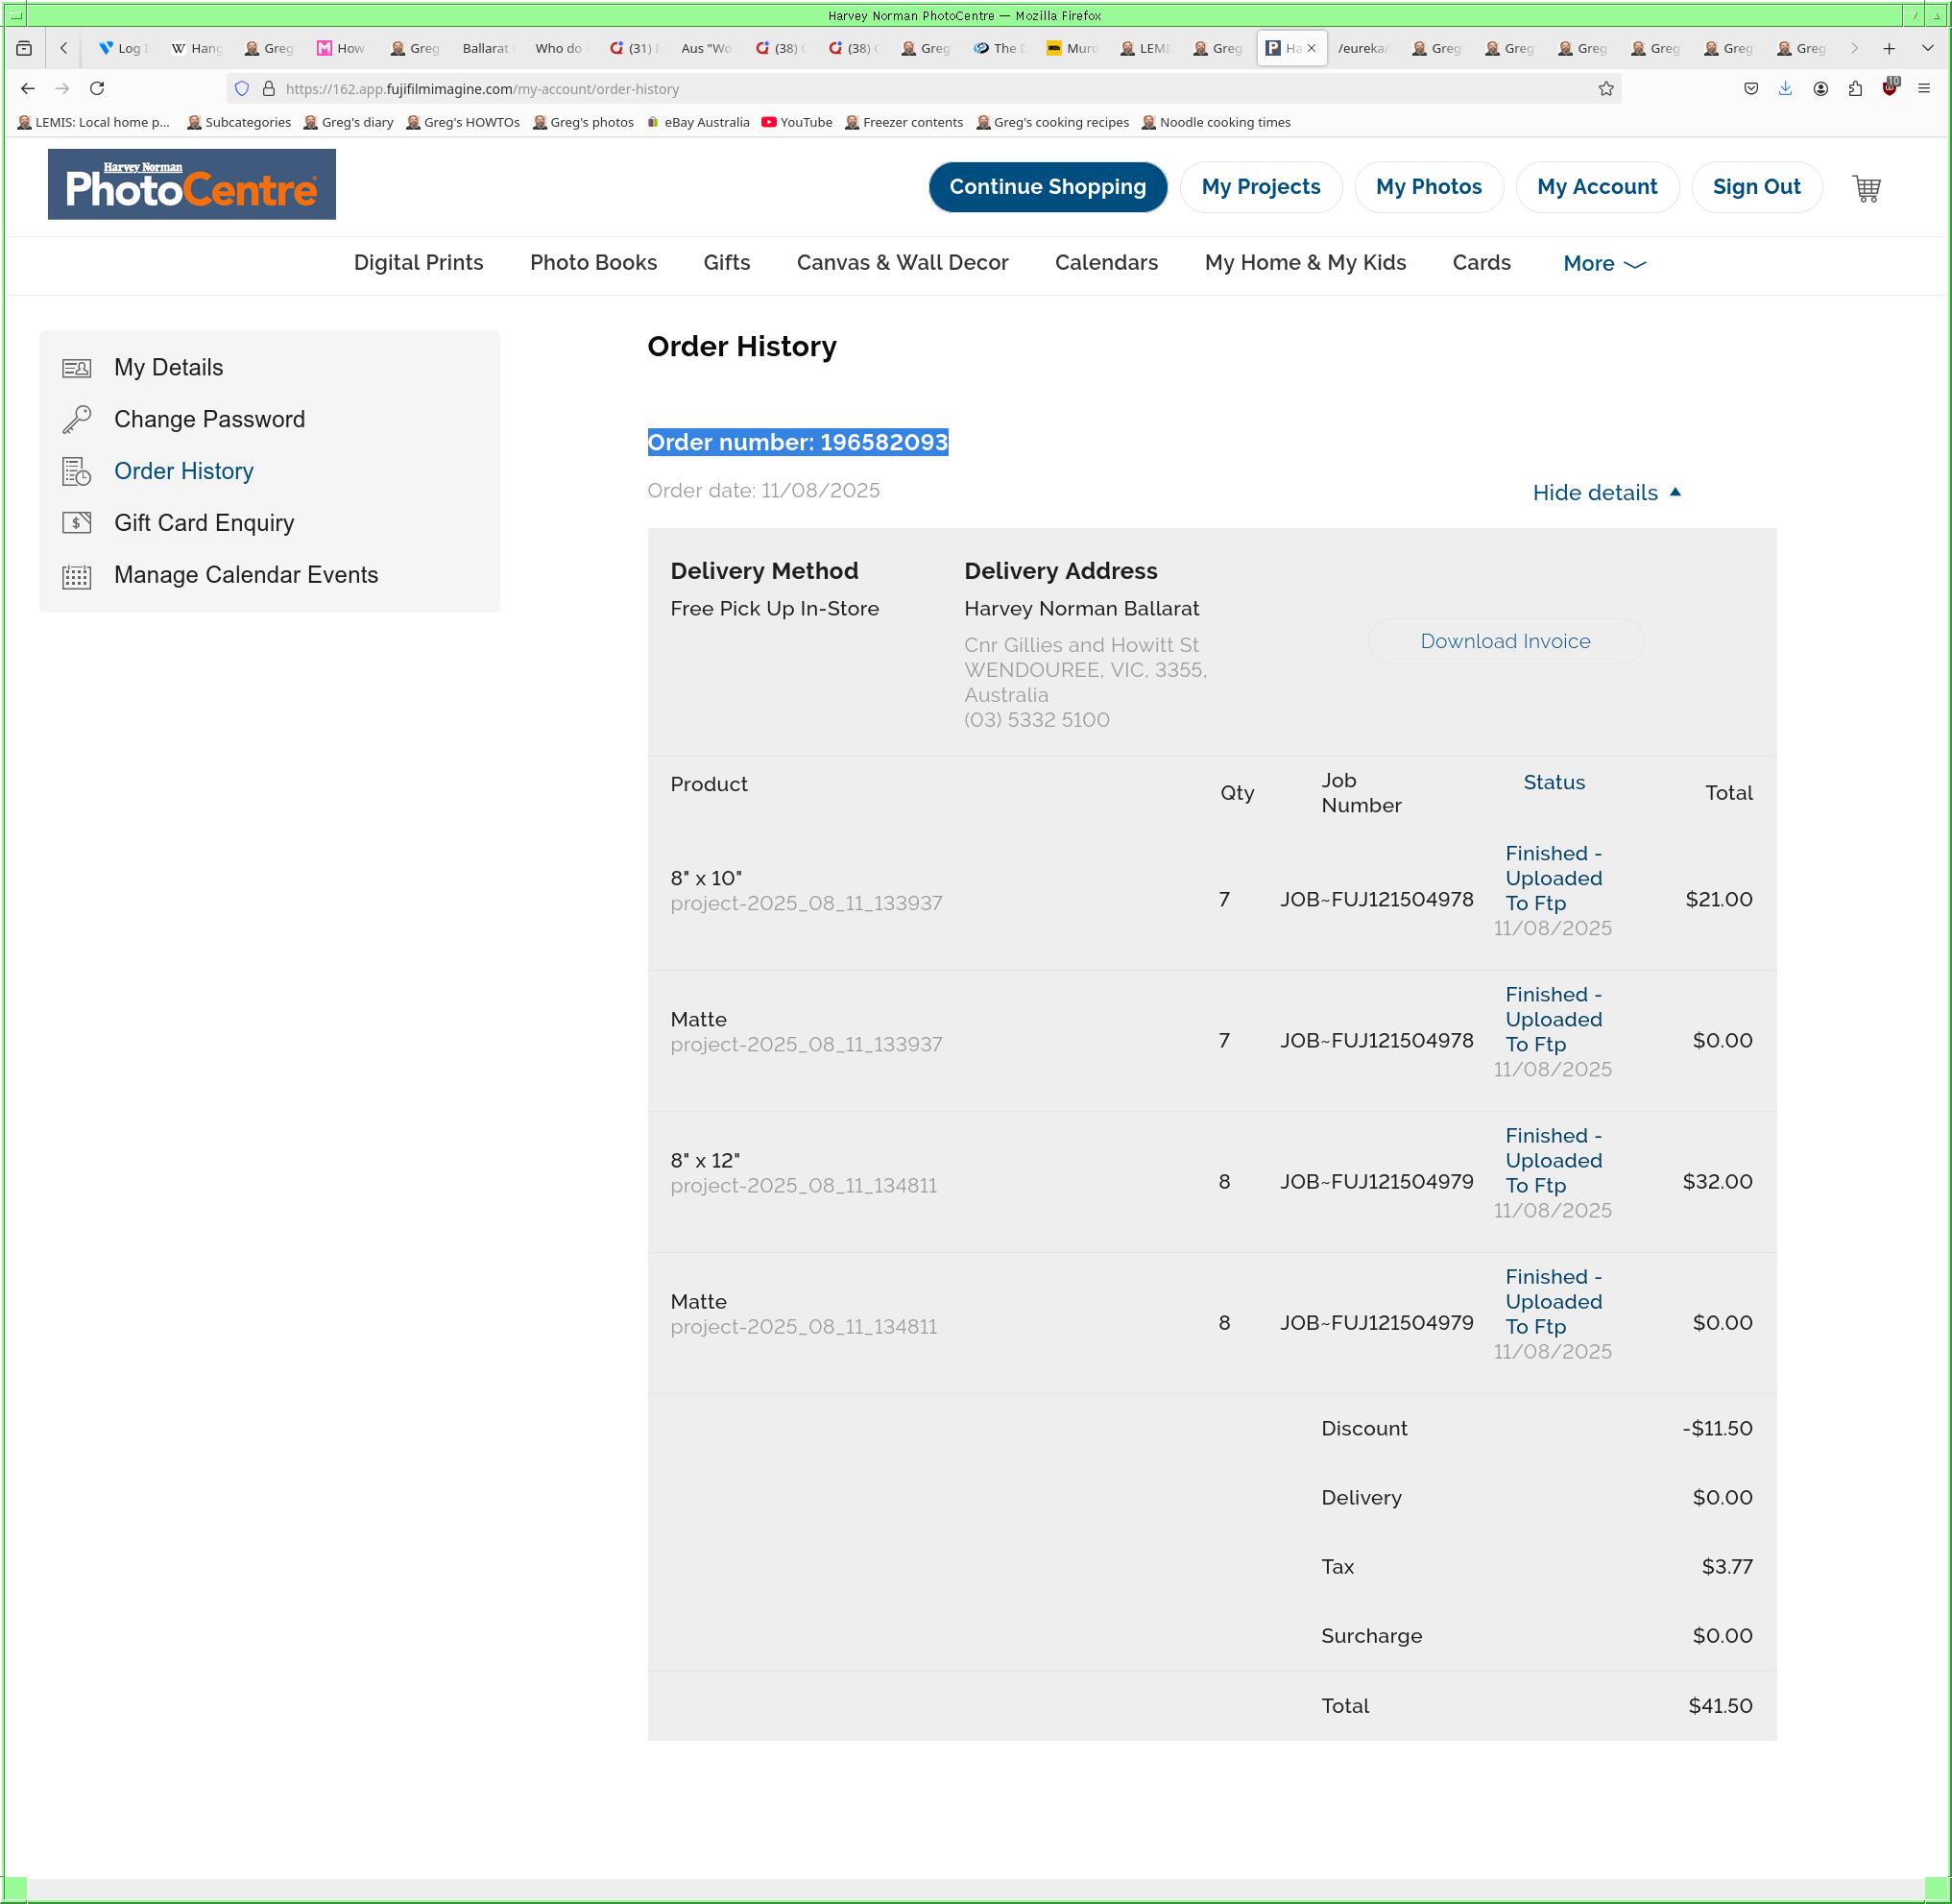Click Download Invoice button

tap(1505, 642)
